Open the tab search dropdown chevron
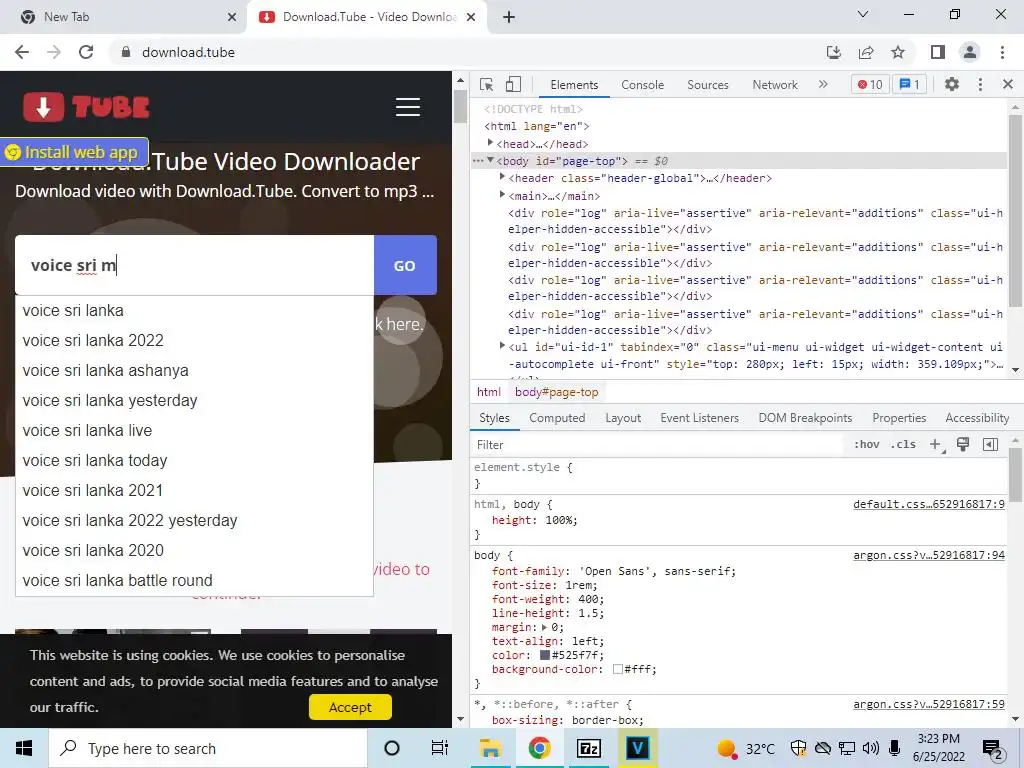The width and height of the screenshot is (1024, 768). click(863, 14)
